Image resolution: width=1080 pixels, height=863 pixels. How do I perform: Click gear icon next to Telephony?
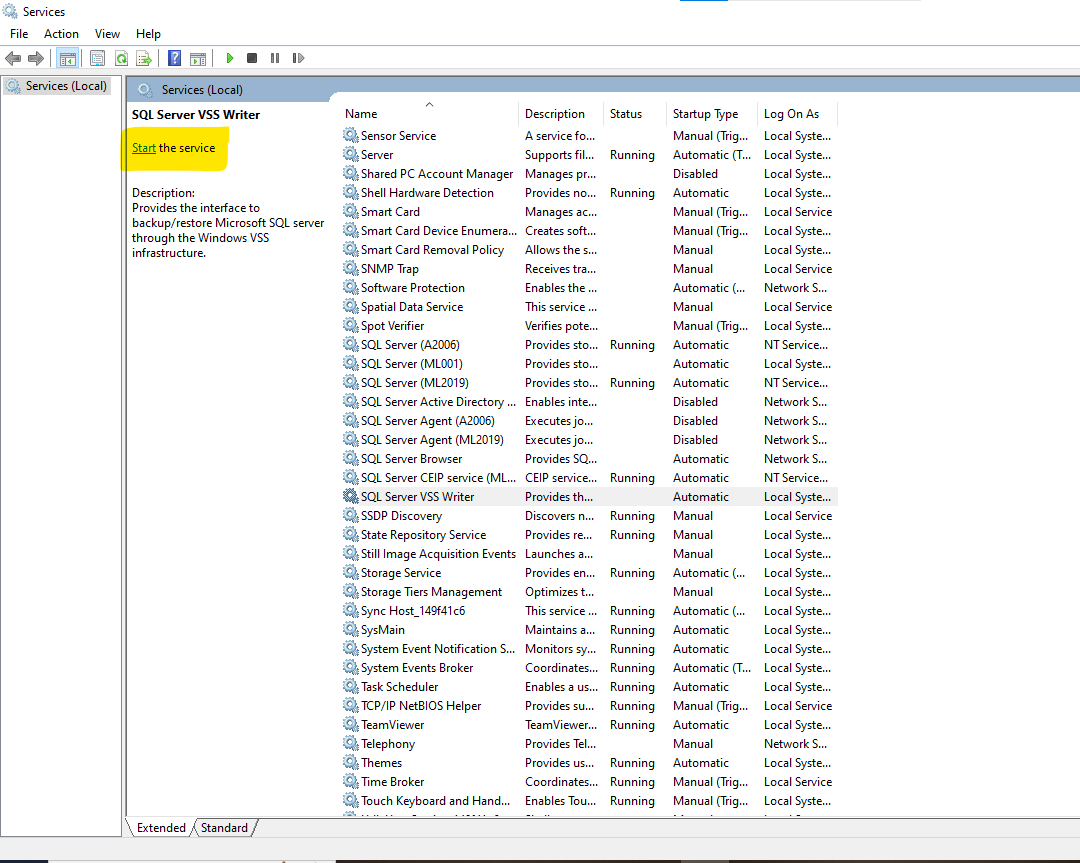pos(351,743)
